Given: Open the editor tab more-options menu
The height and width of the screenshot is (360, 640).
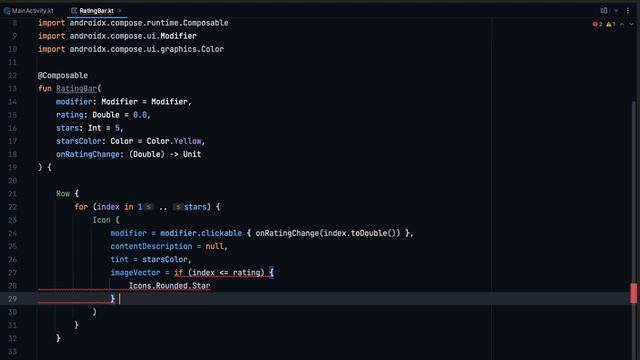Looking at the screenshot, I should (x=628, y=11).
